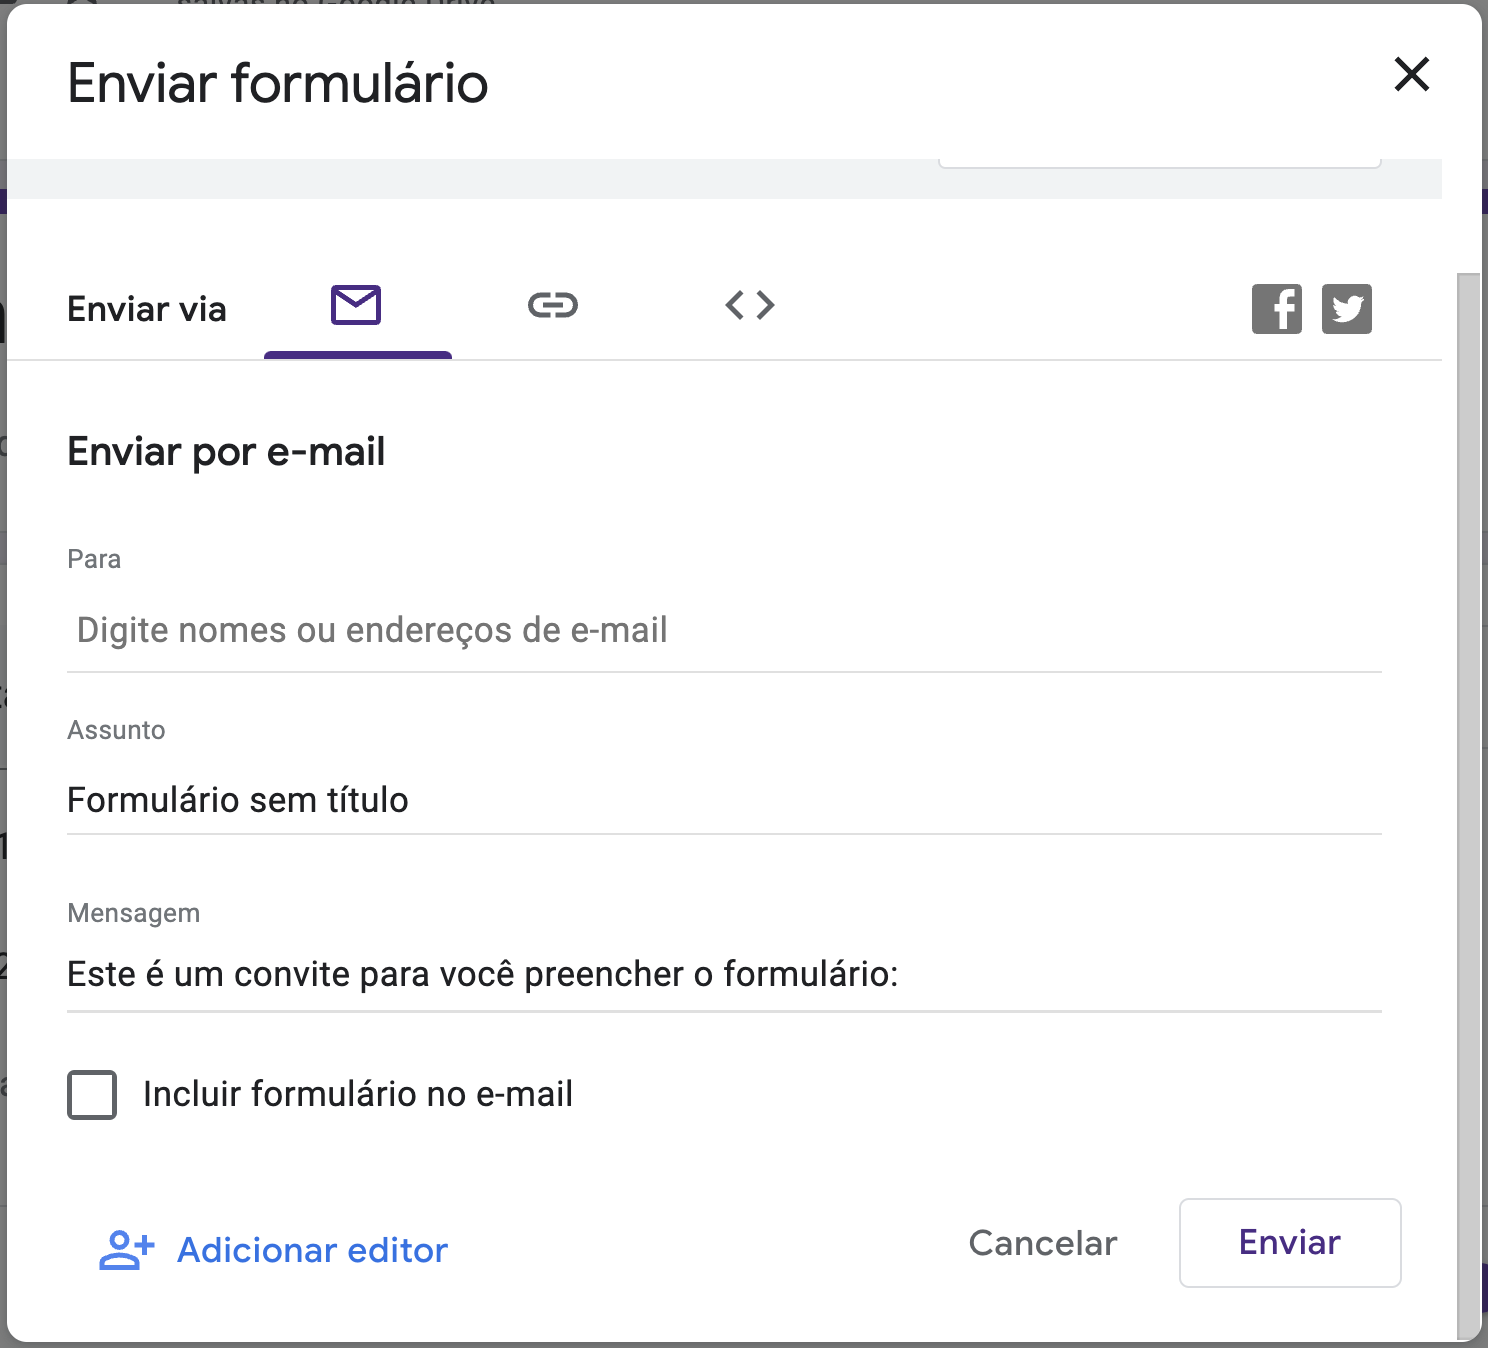Share form via Facebook icon

pyautogui.click(x=1276, y=308)
